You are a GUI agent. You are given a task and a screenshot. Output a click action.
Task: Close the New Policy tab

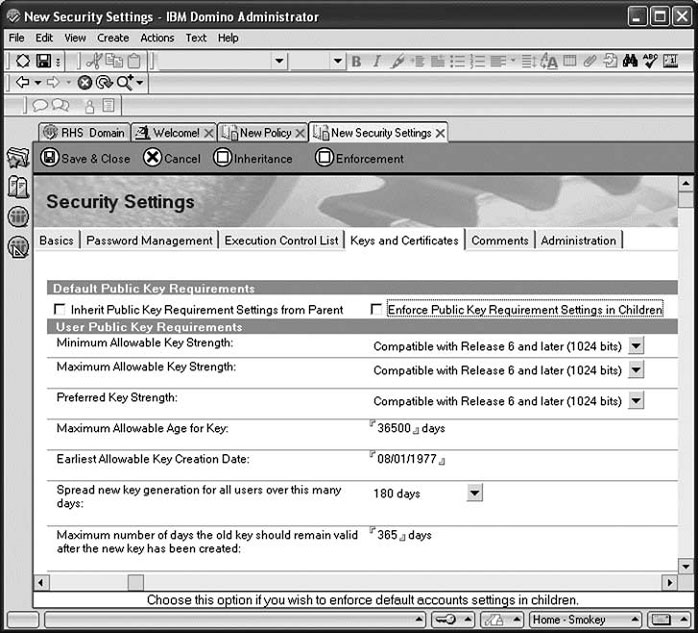300,133
